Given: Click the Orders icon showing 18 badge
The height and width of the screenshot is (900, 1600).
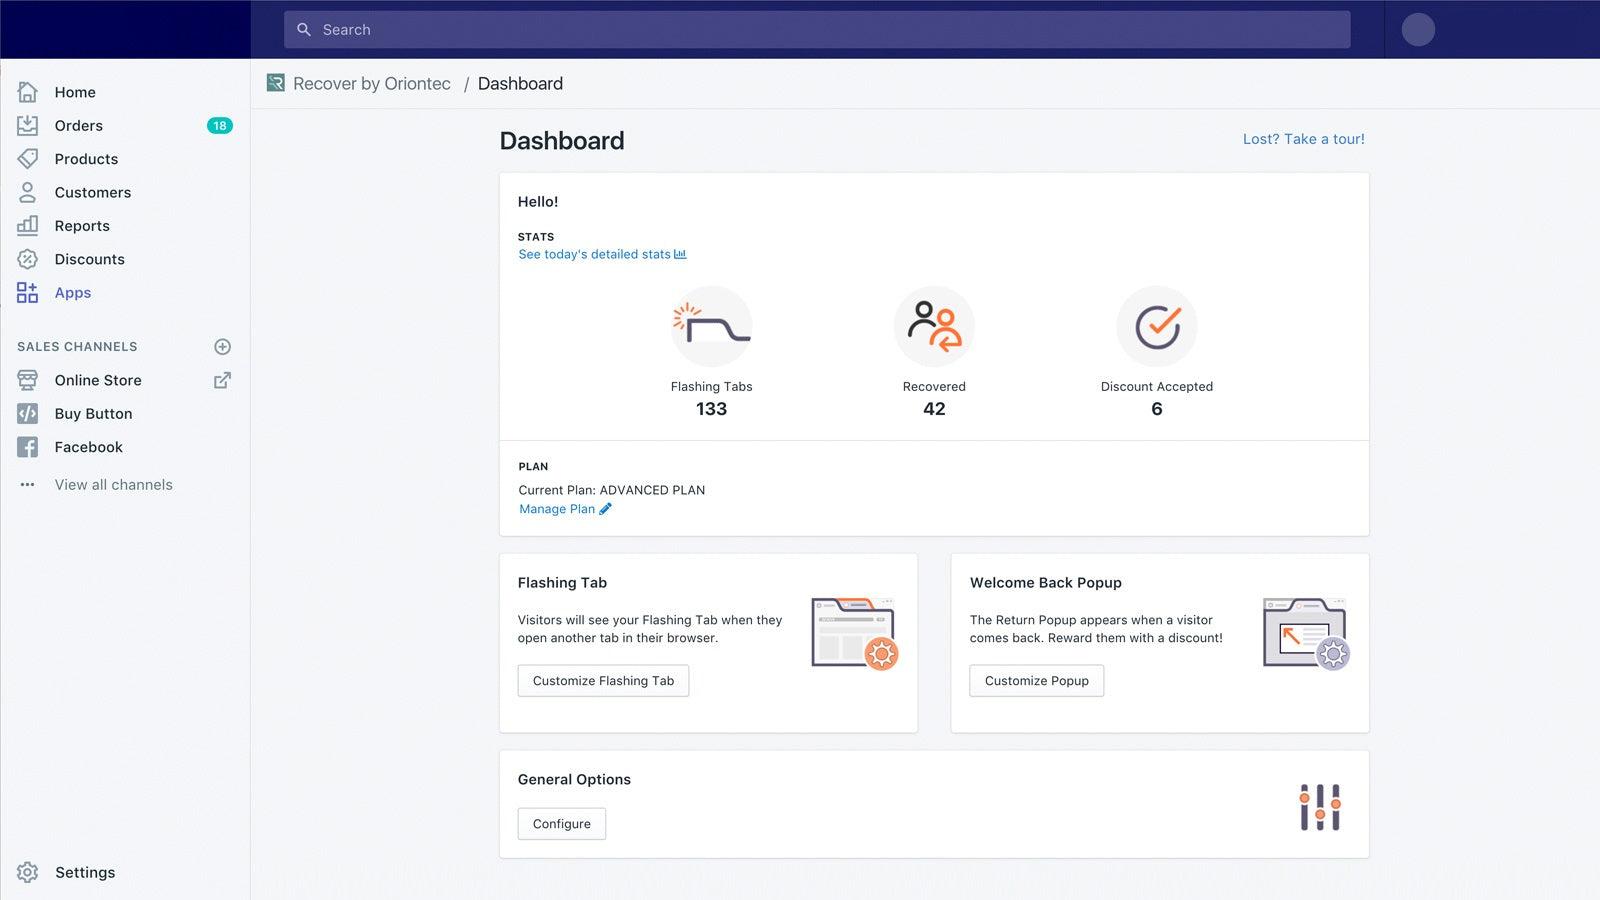Looking at the screenshot, I should click(x=27, y=125).
